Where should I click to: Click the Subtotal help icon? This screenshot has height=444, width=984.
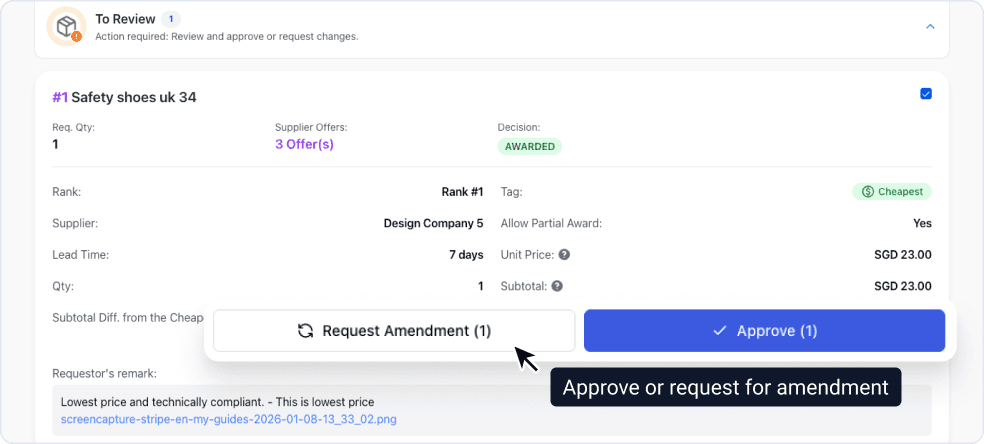[x=557, y=286]
